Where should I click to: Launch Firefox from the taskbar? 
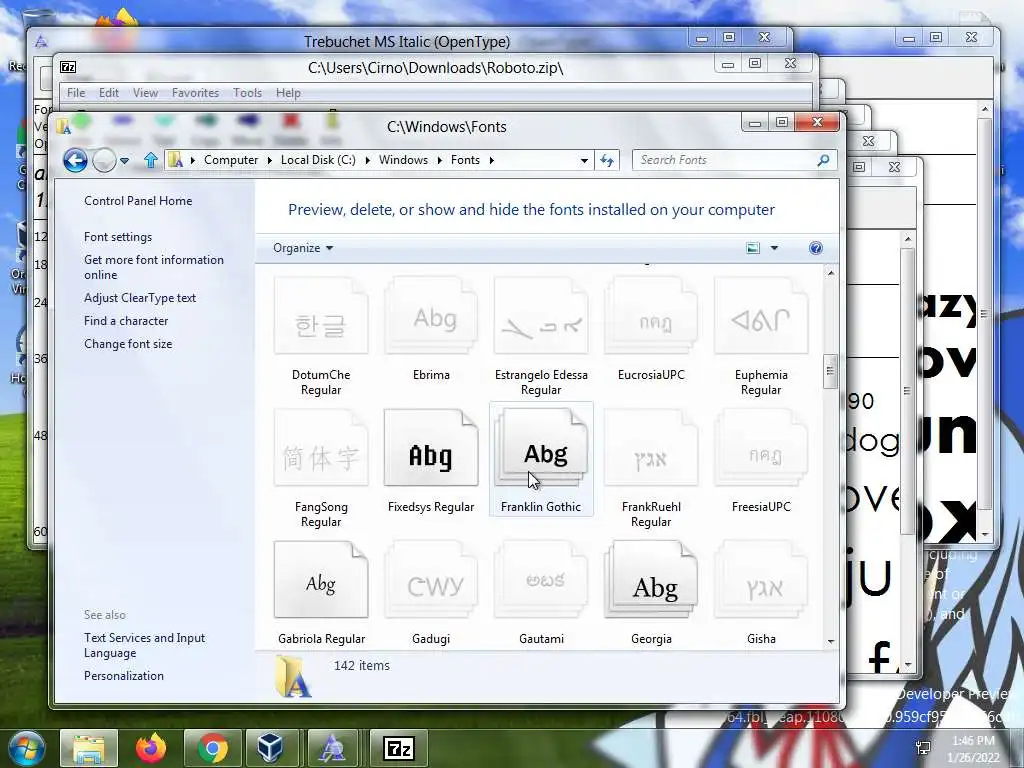tap(151, 748)
